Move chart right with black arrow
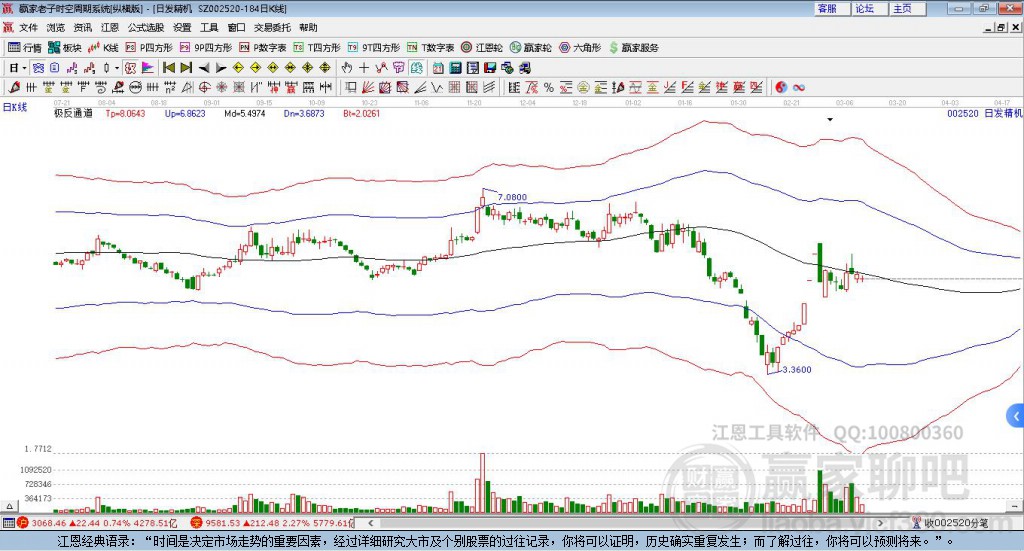1024x551 pixels. pos(221,68)
